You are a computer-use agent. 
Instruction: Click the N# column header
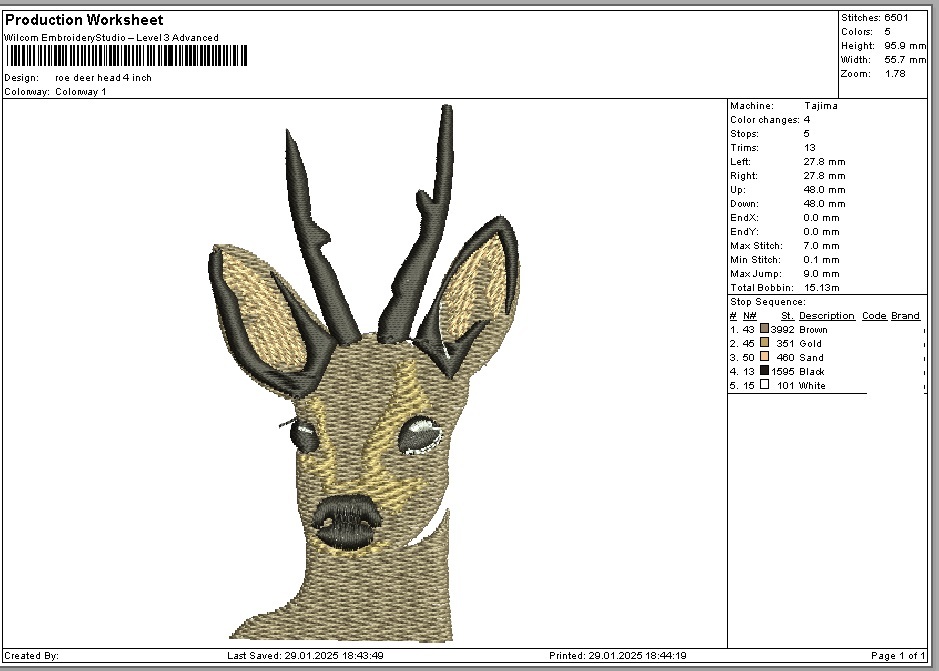[x=749, y=316]
